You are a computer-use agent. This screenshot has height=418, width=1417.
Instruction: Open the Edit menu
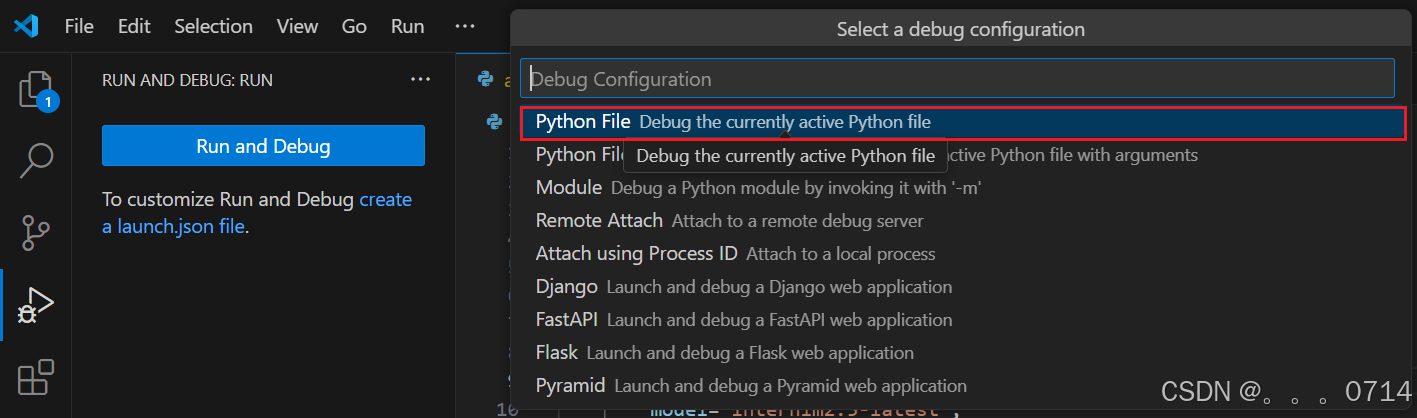click(134, 27)
